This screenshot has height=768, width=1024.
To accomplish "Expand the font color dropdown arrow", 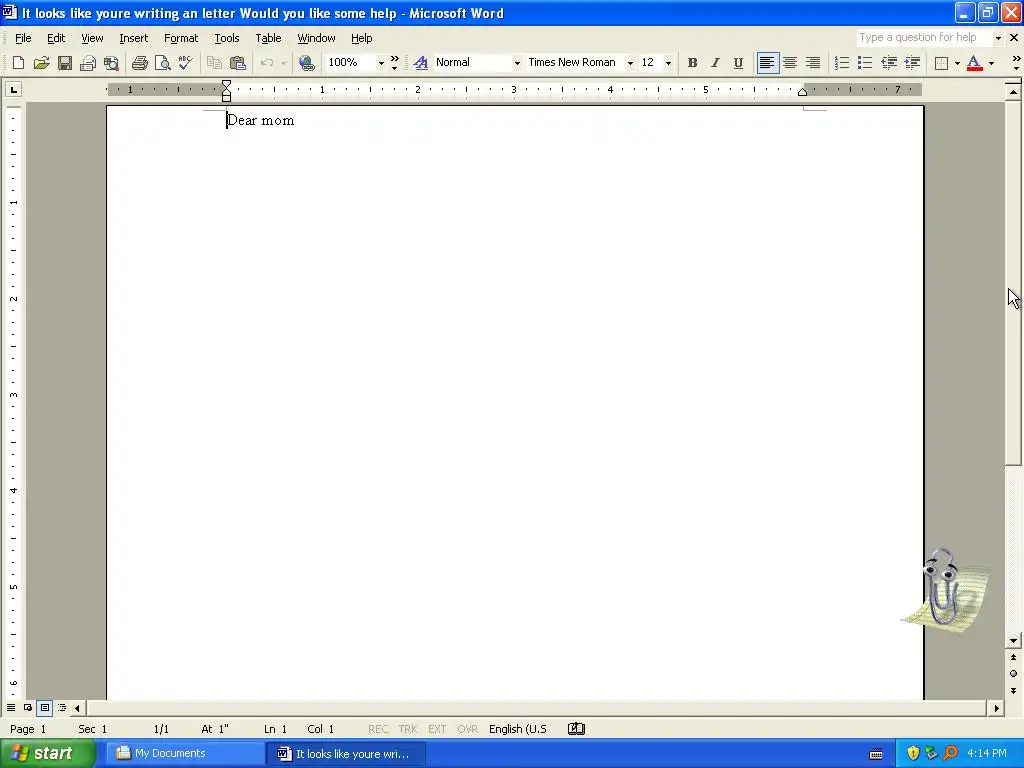I will [991, 63].
